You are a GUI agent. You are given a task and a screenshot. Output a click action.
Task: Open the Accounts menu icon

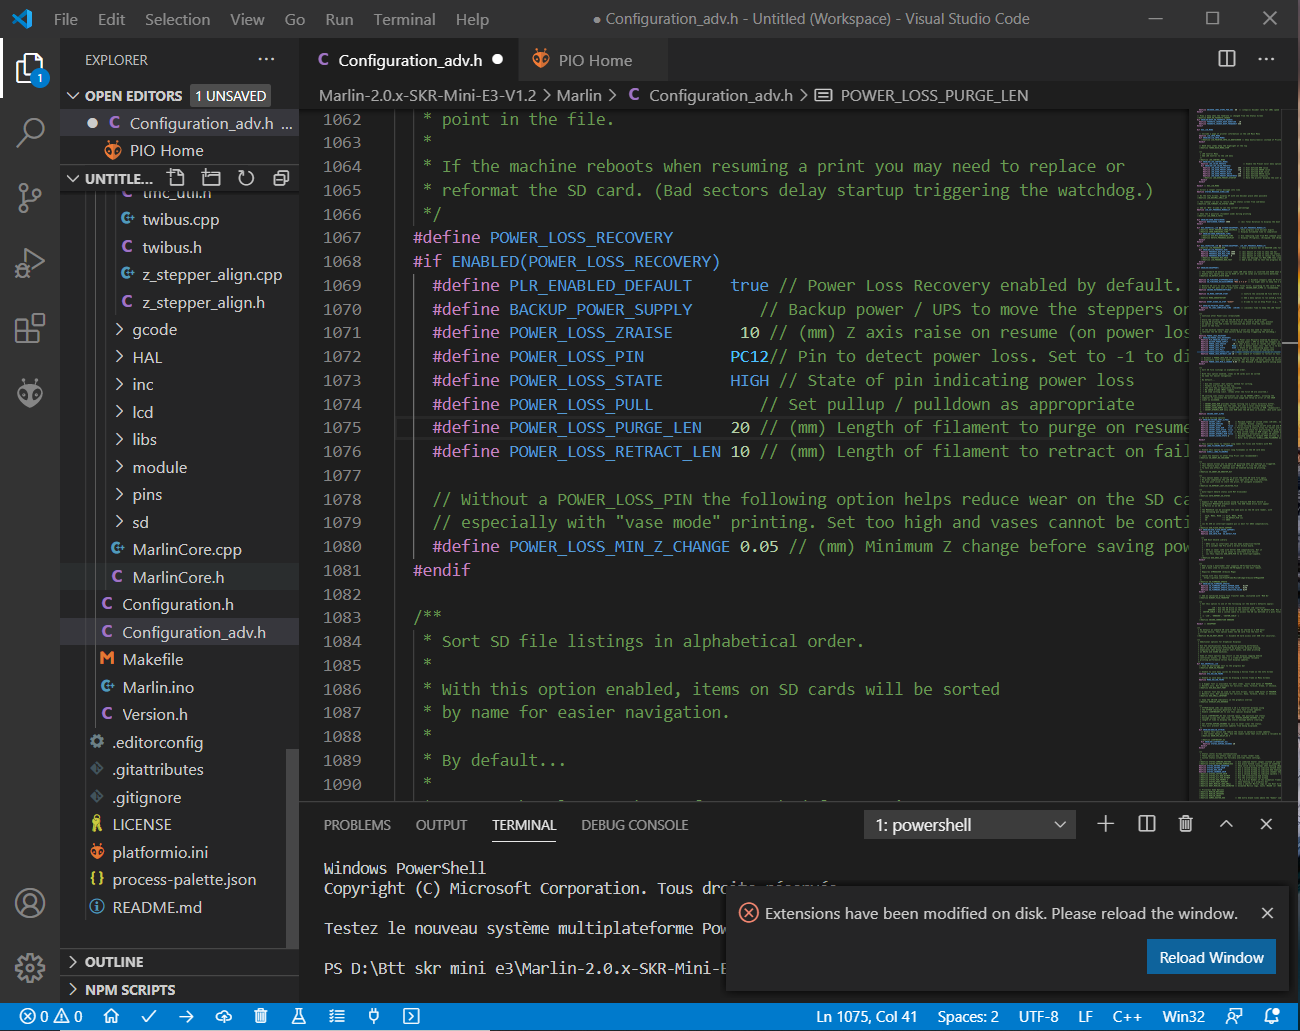pos(30,903)
